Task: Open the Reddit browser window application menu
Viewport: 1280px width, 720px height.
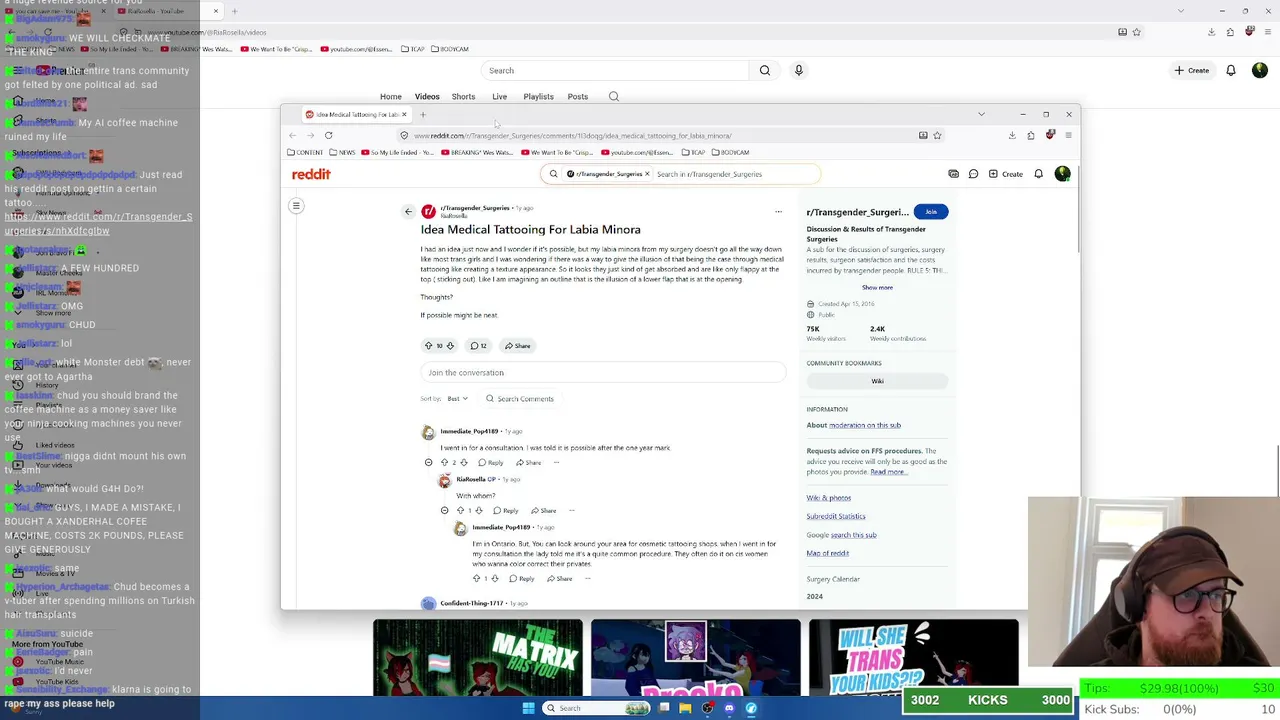Action: tap(1068, 135)
